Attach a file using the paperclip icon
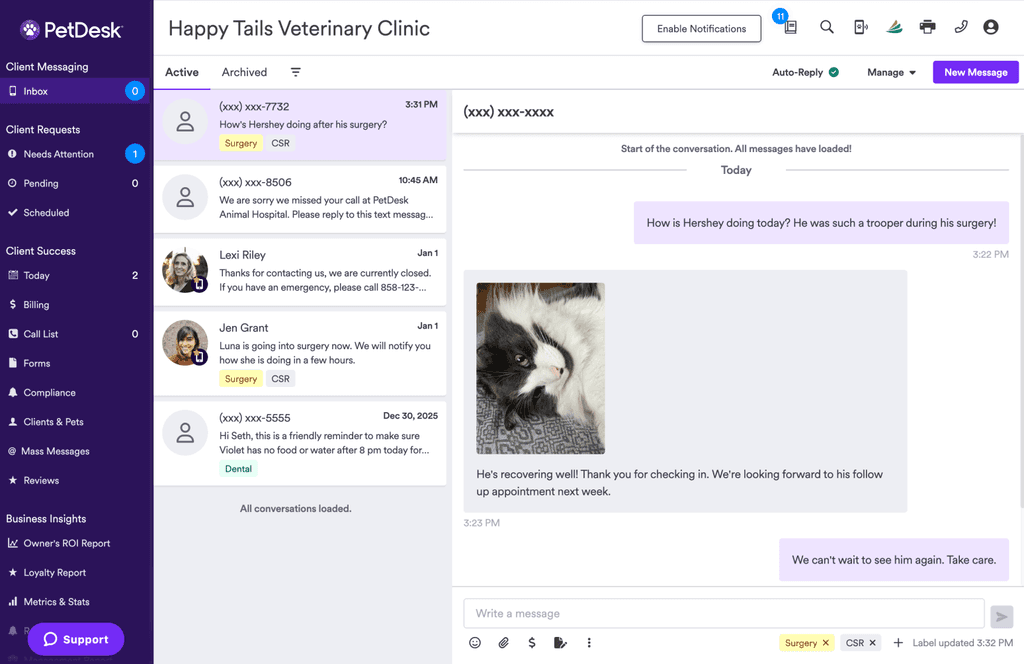The height and width of the screenshot is (664, 1024). 503,643
